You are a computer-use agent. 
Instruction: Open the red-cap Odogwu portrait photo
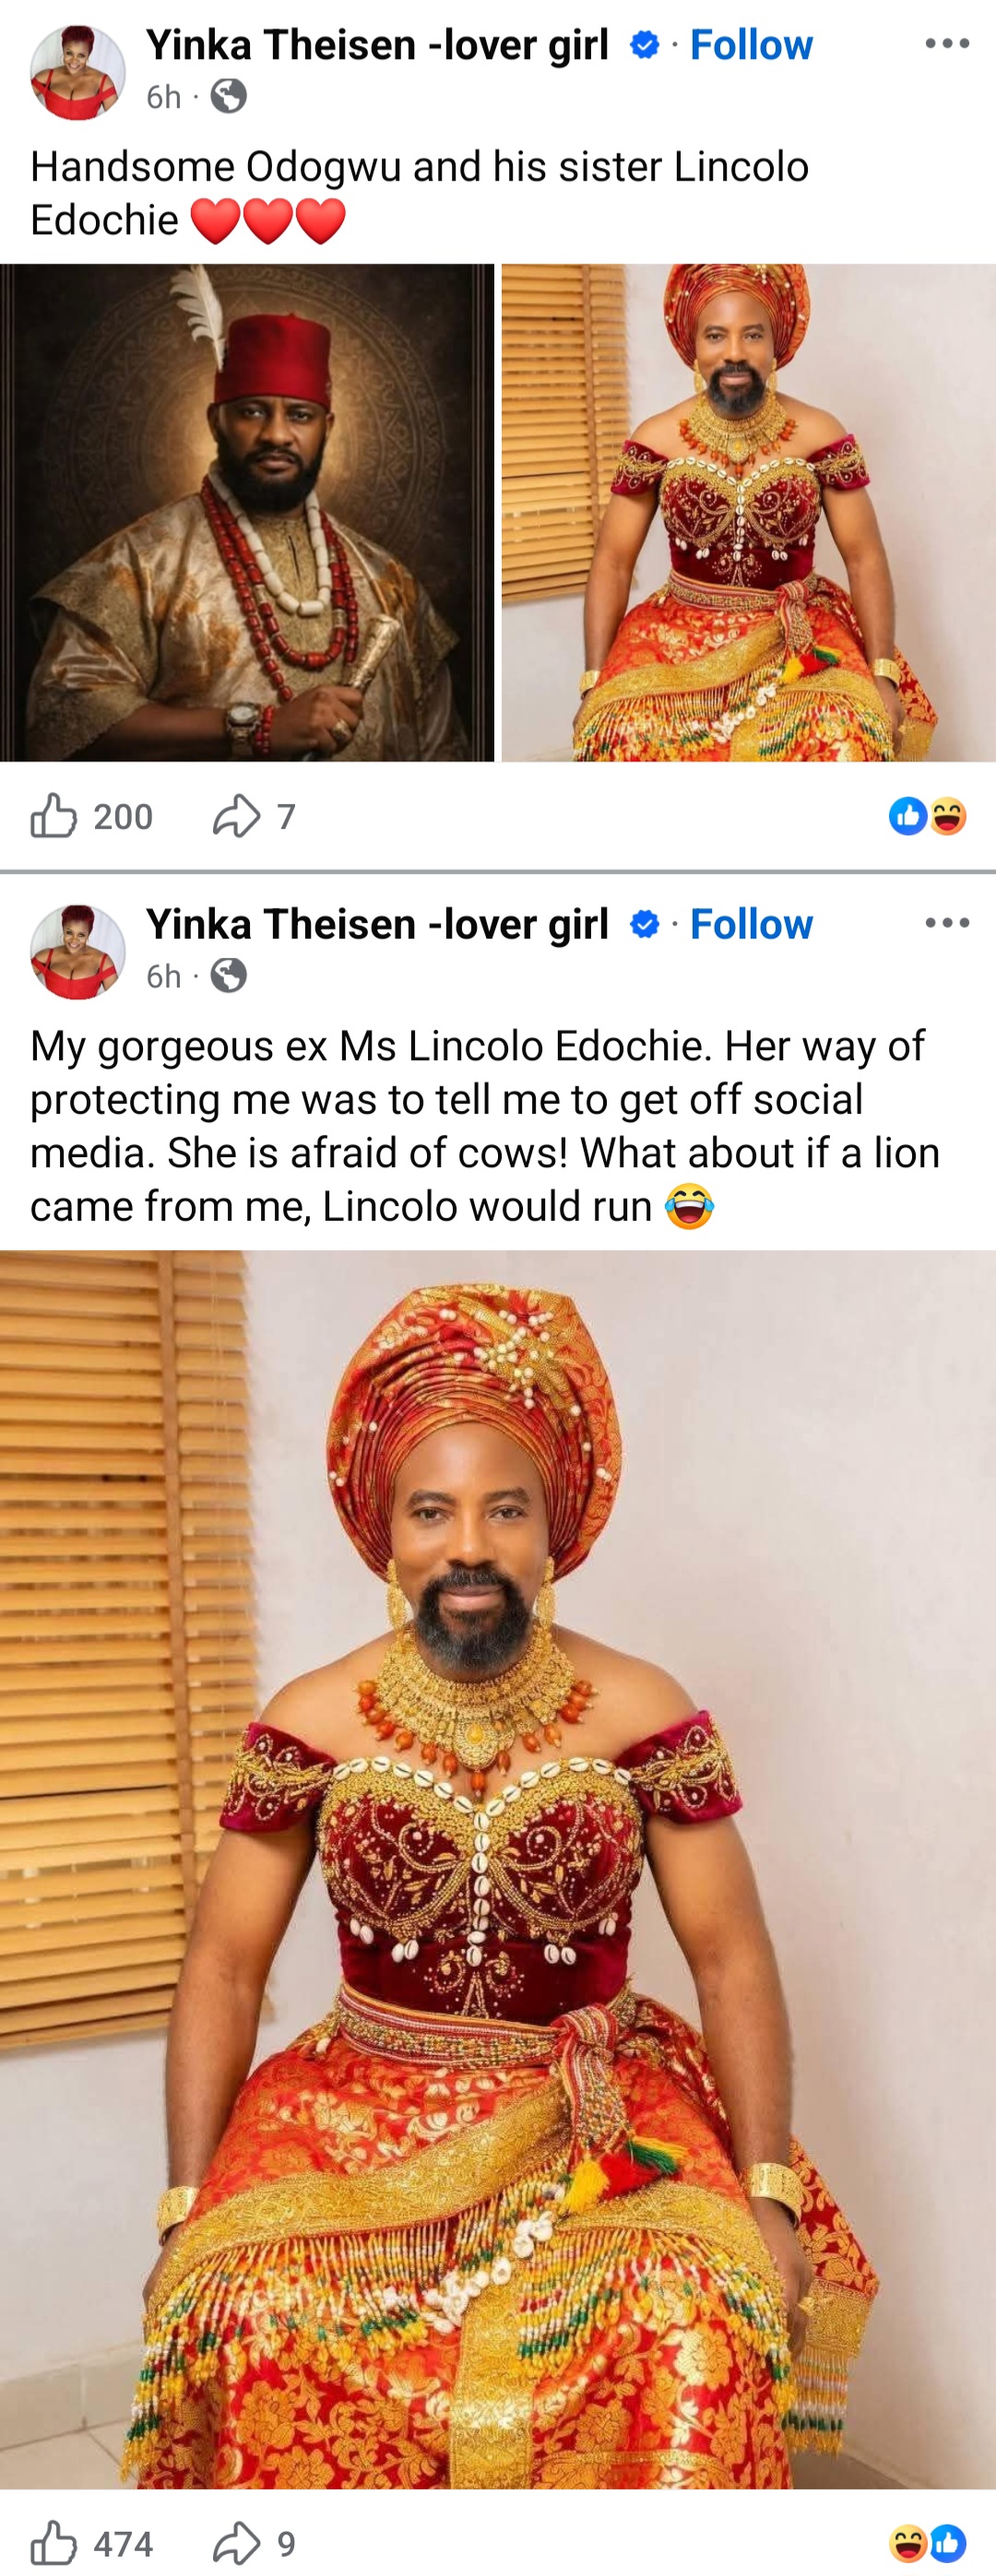[246, 515]
